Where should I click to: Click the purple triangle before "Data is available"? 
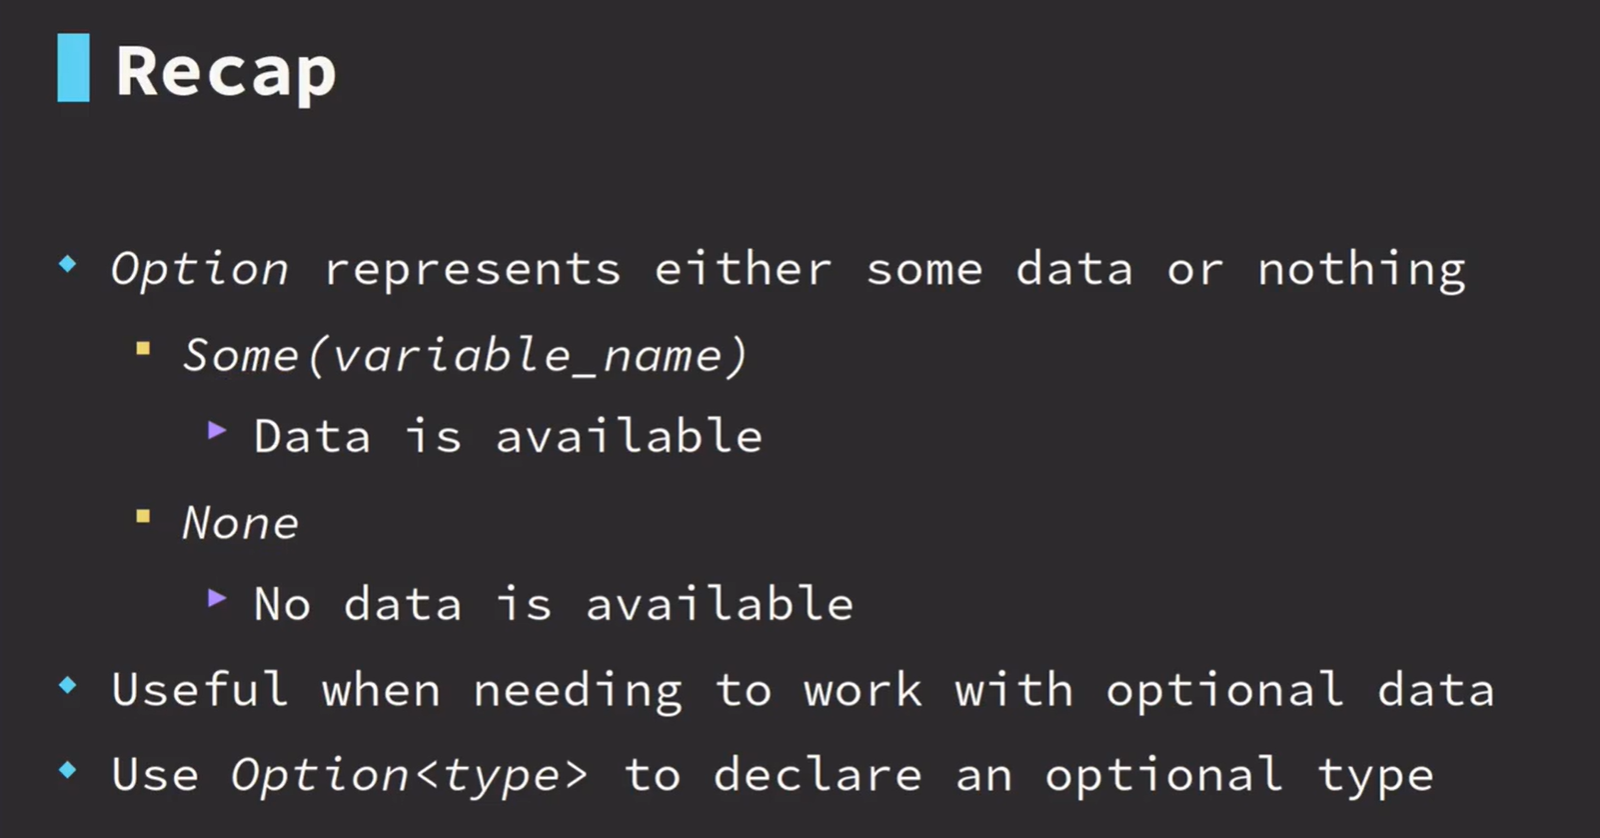pyautogui.click(x=217, y=431)
